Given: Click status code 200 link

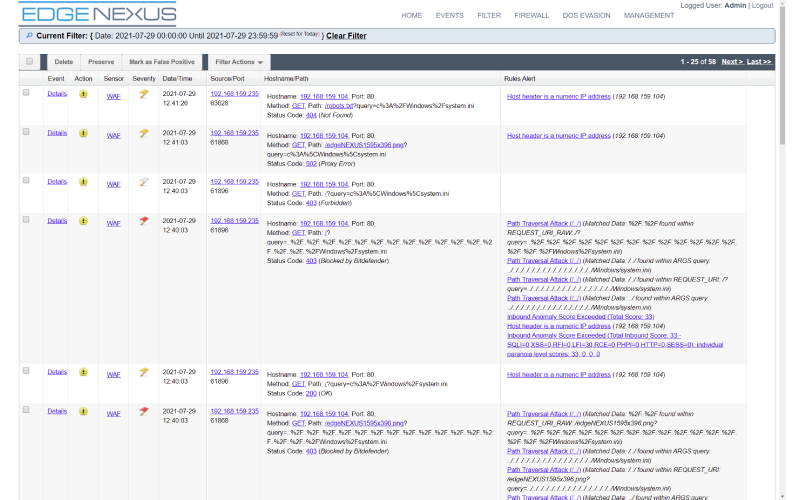Looking at the screenshot, I should tap(311, 393).
